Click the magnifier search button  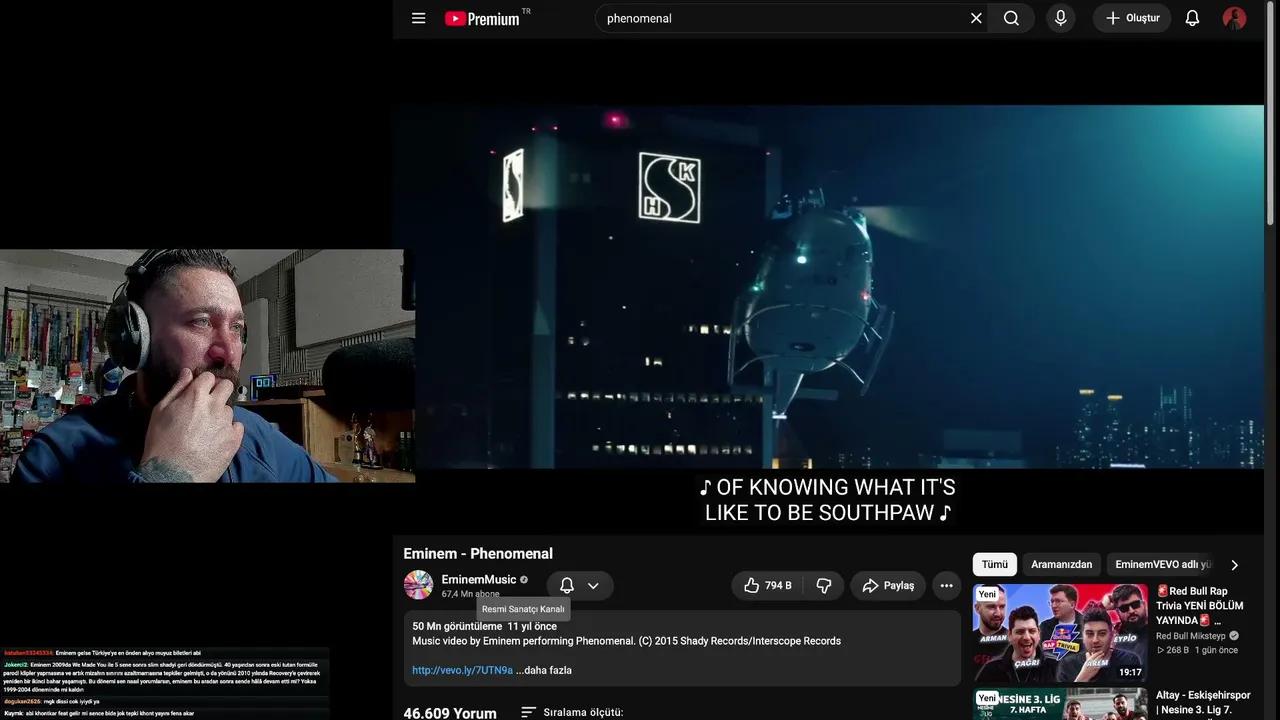coord(1011,18)
